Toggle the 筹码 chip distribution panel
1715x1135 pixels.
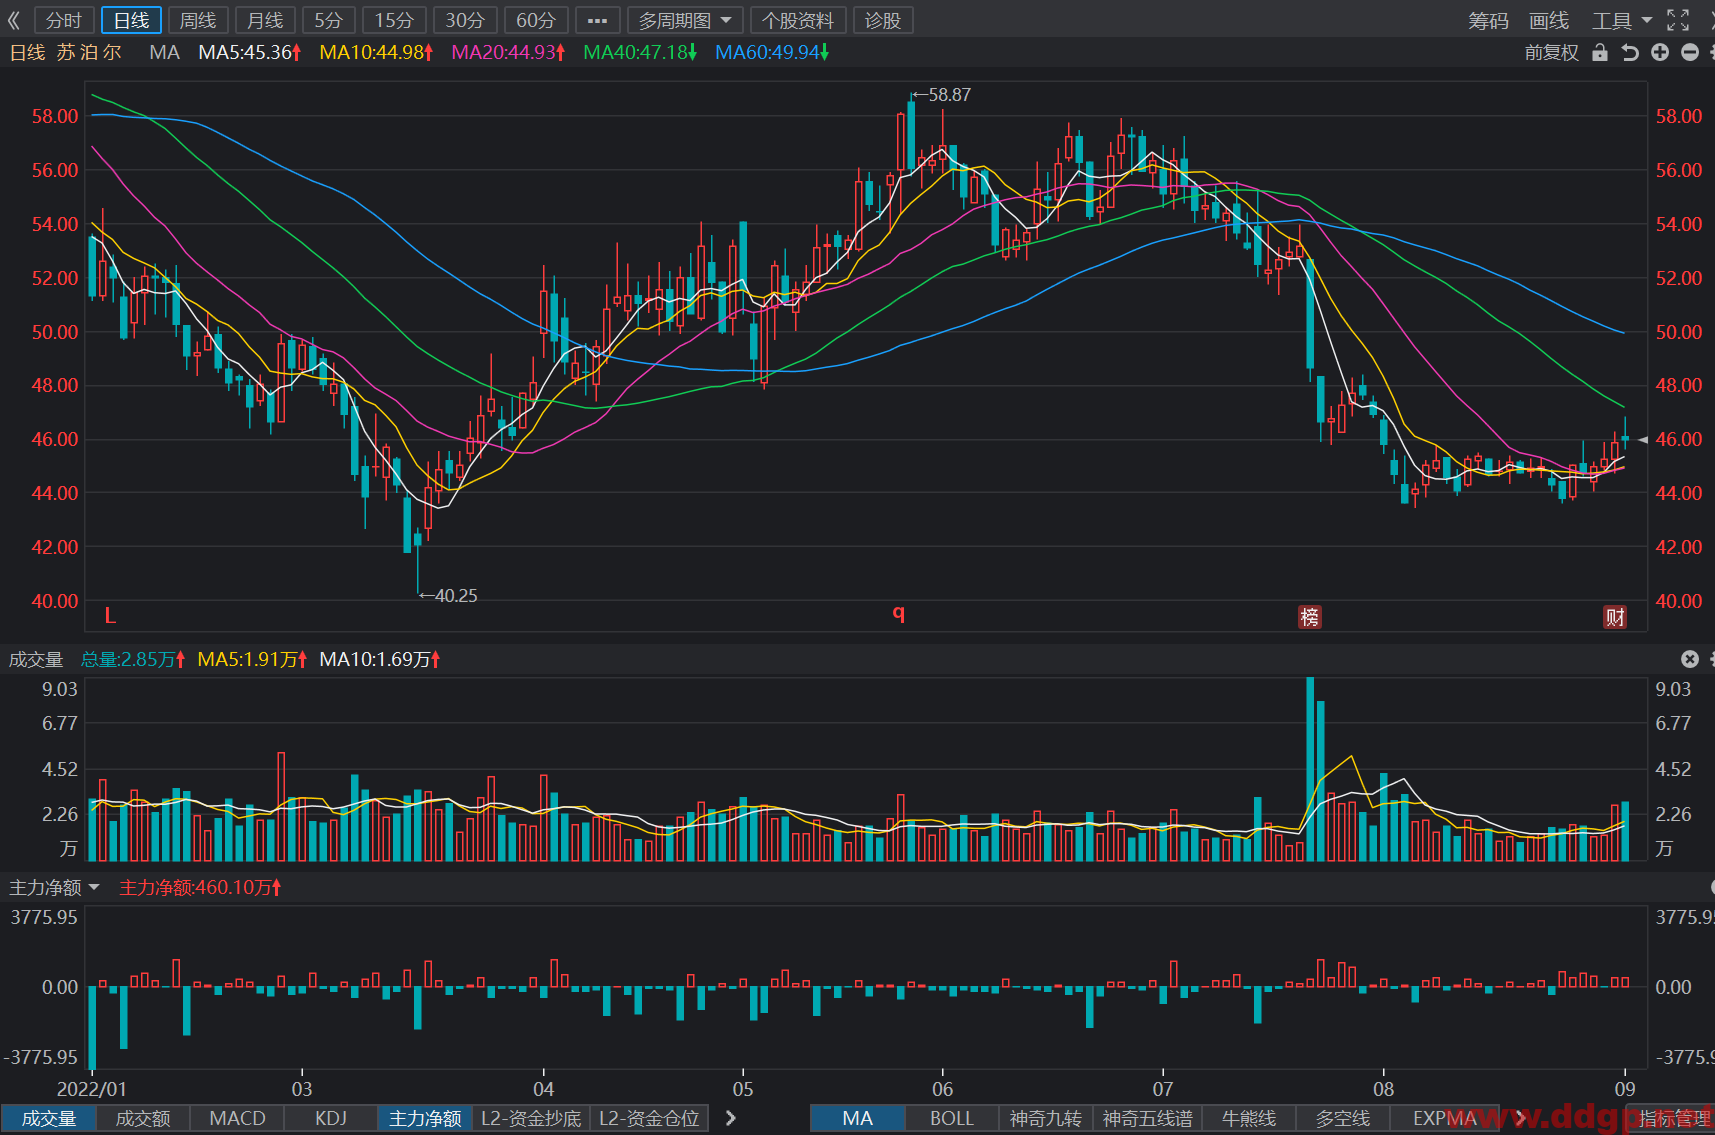[1488, 20]
